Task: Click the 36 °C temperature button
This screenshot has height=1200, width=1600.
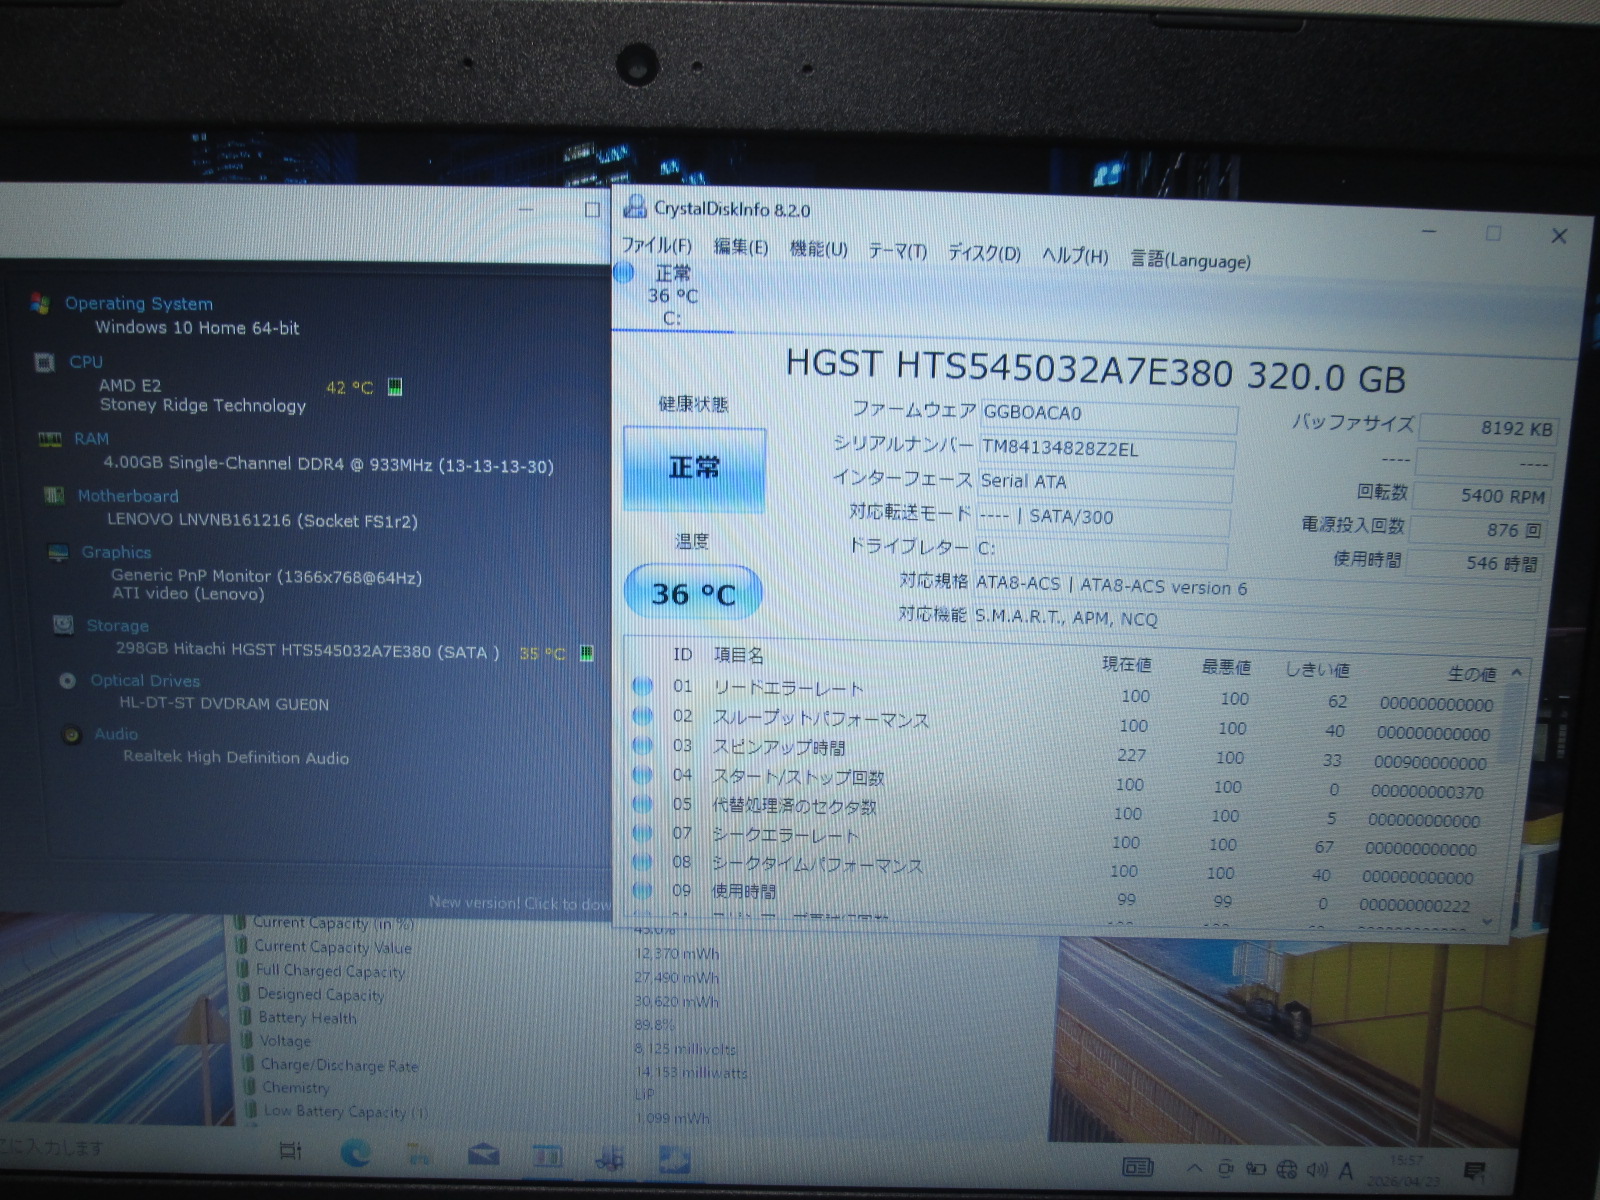Action: pyautogui.click(x=693, y=594)
